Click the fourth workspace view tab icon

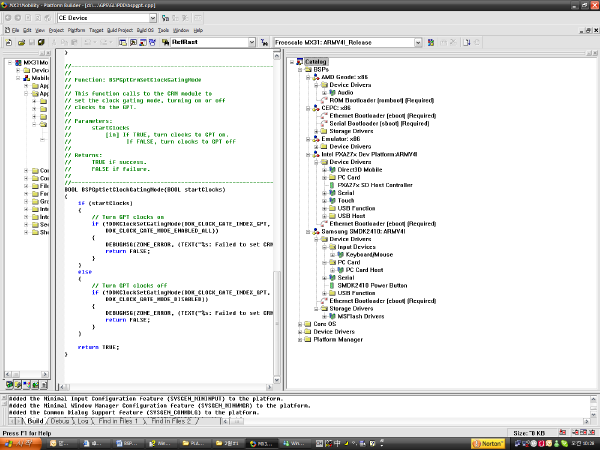click(35, 384)
